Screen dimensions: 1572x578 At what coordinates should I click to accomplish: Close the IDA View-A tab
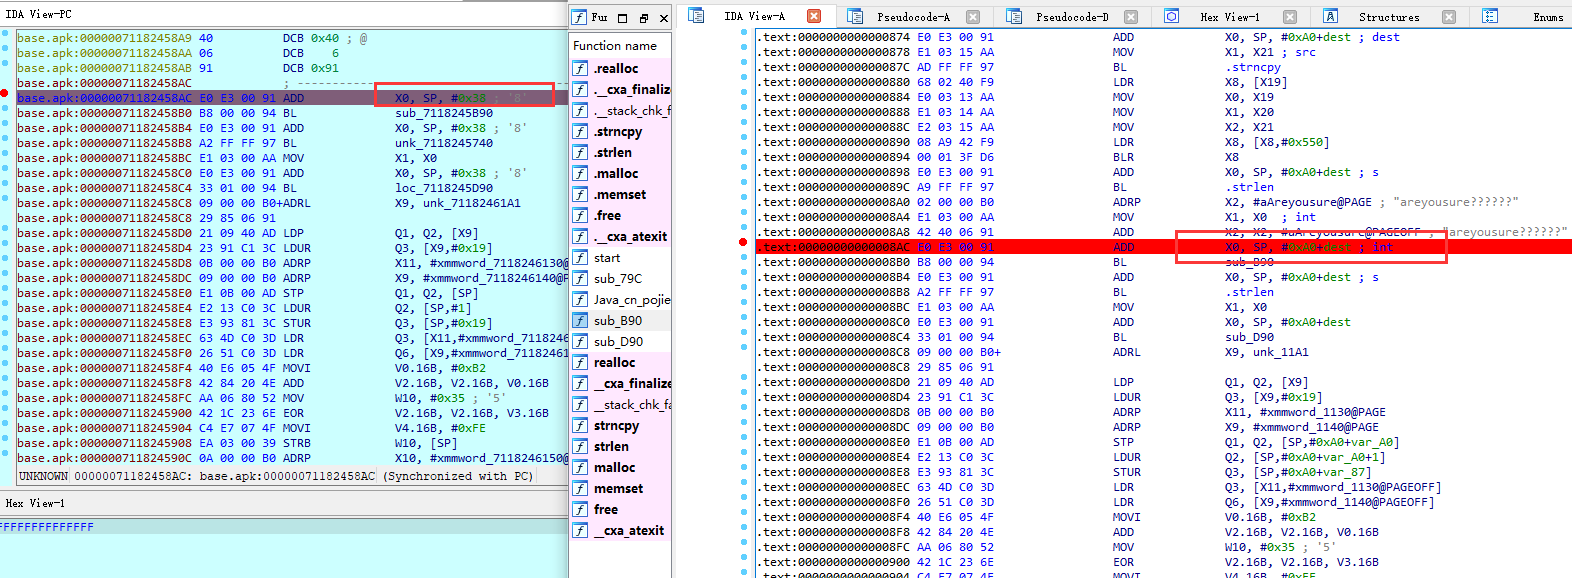coord(814,16)
